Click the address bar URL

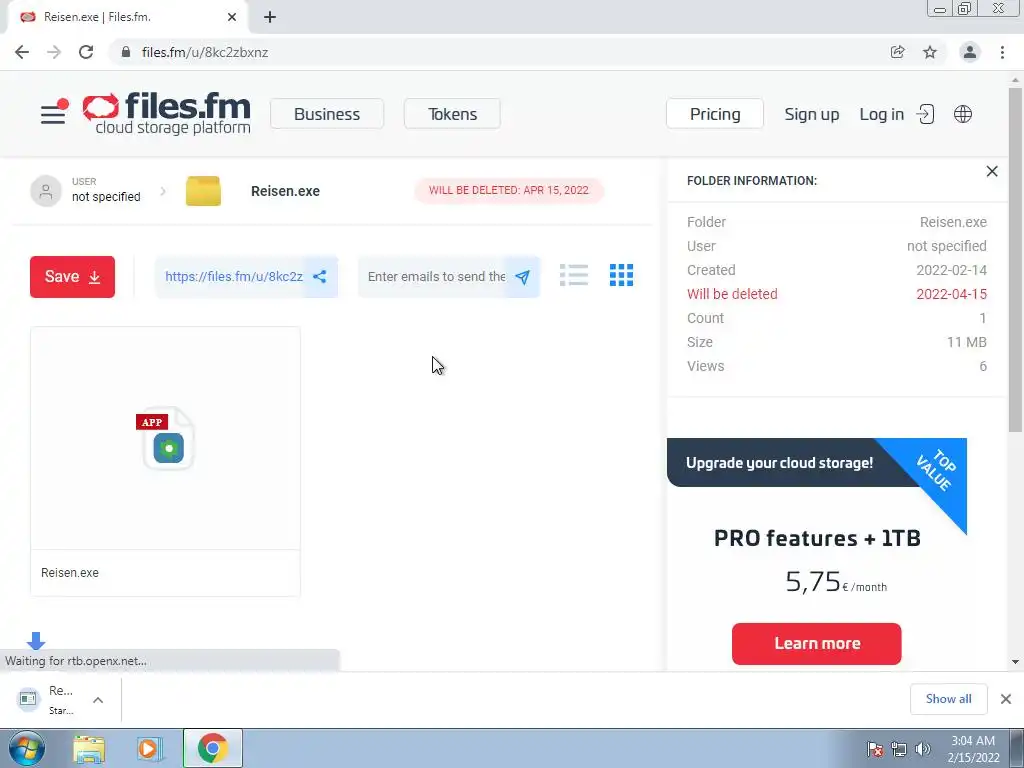point(205,52)
